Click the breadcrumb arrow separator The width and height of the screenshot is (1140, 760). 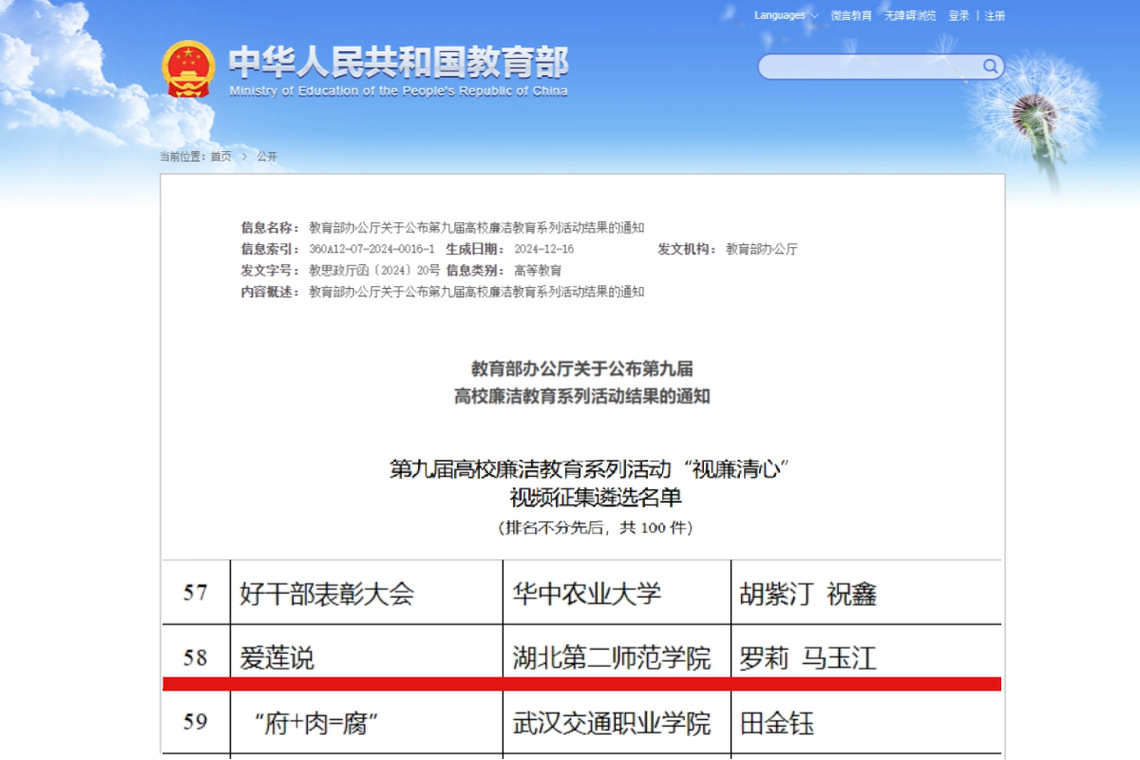(x=244, y=157)
